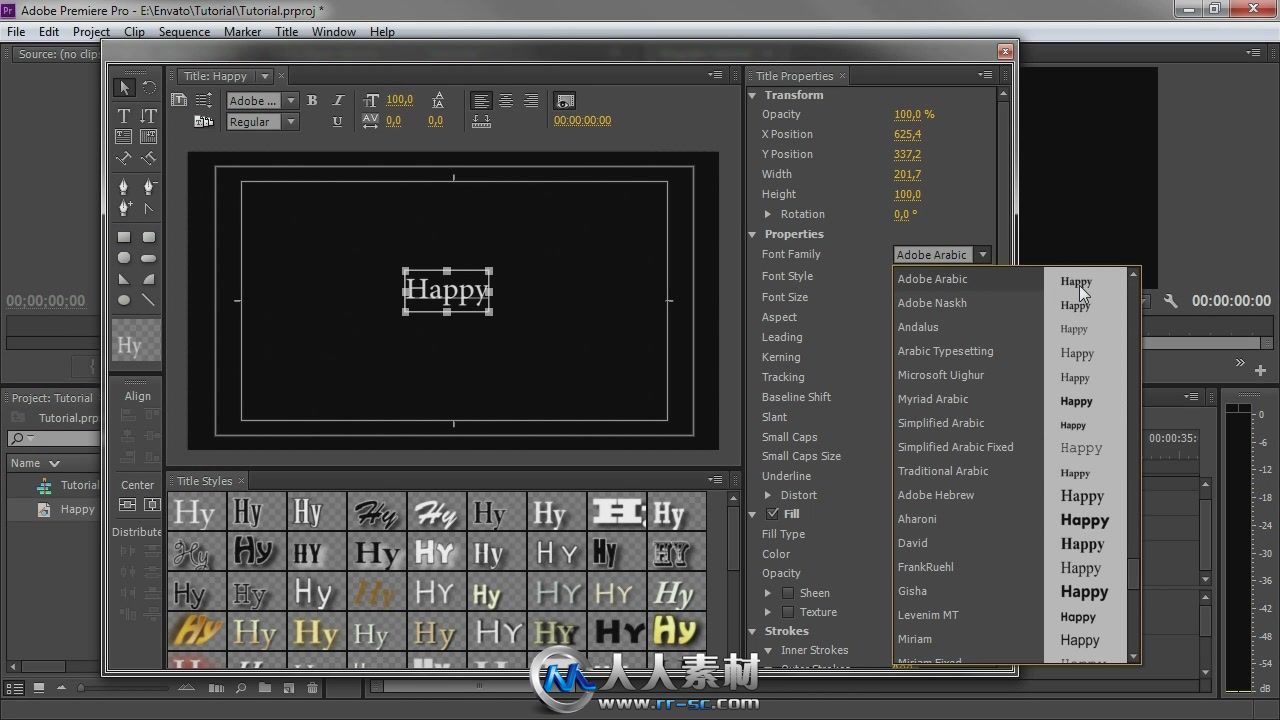Set text alignment to right

pos(531,100)
